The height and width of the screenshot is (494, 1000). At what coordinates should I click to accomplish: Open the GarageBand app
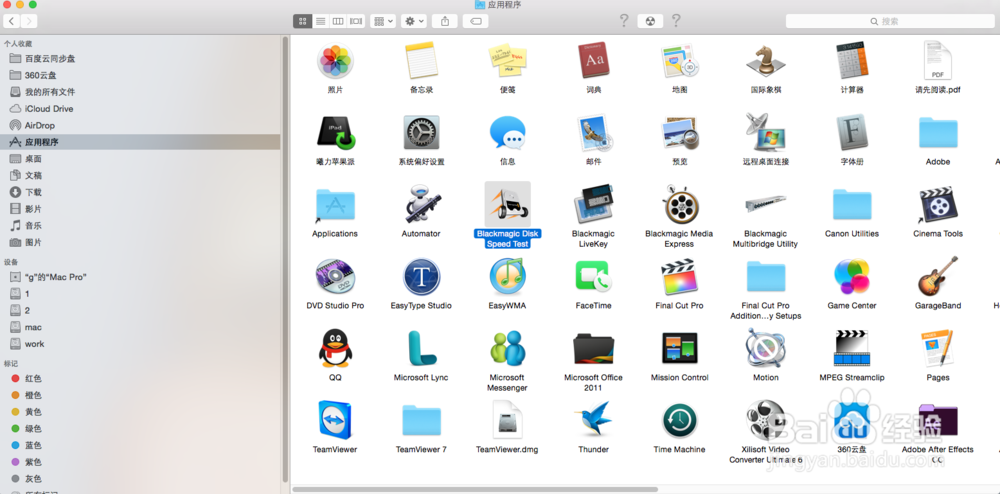pos(938,277)
